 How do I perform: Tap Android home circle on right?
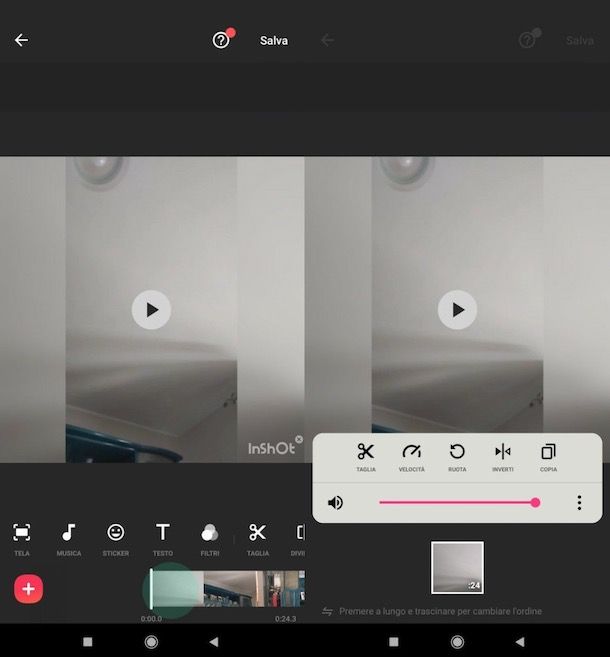458,641
